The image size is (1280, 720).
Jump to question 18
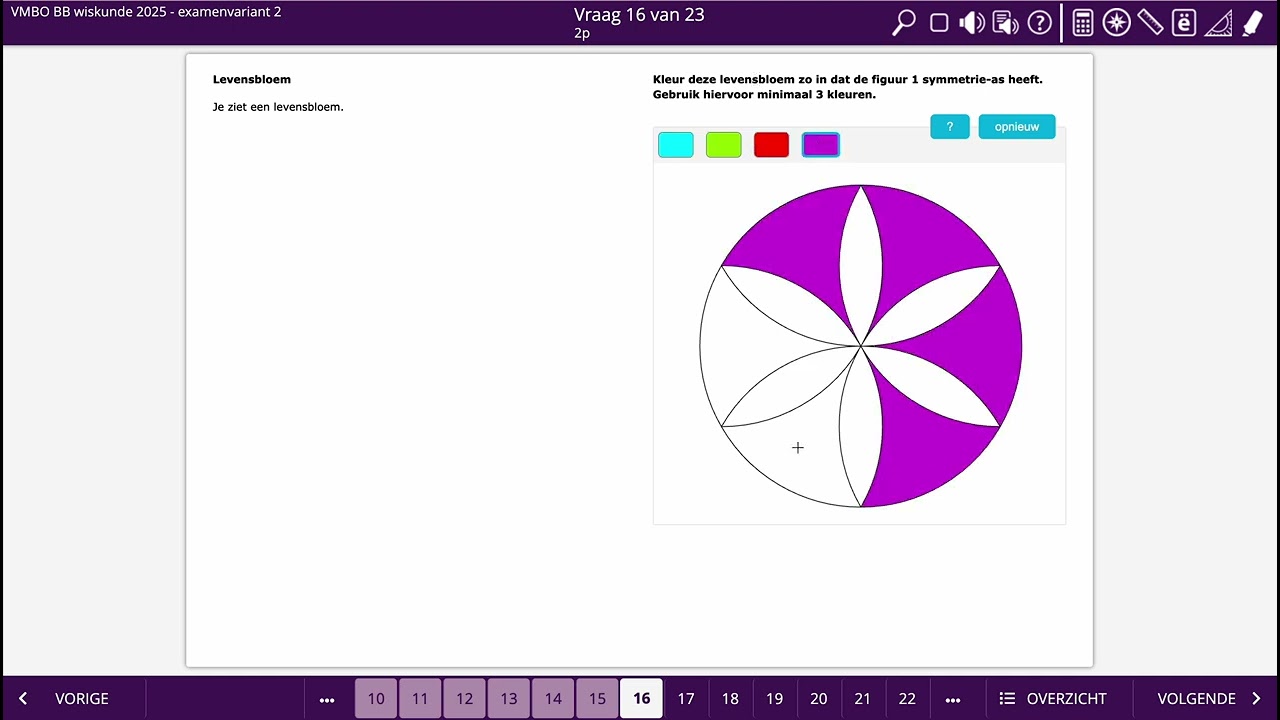click(730, 699)
